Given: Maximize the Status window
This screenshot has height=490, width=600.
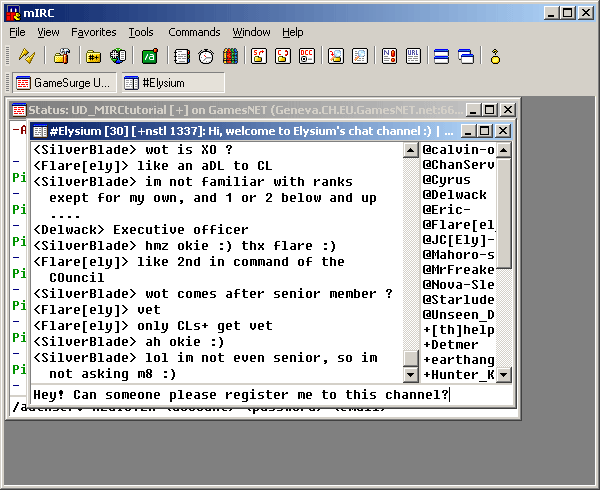Looking at the screenshot, I should tap(489, 110).
